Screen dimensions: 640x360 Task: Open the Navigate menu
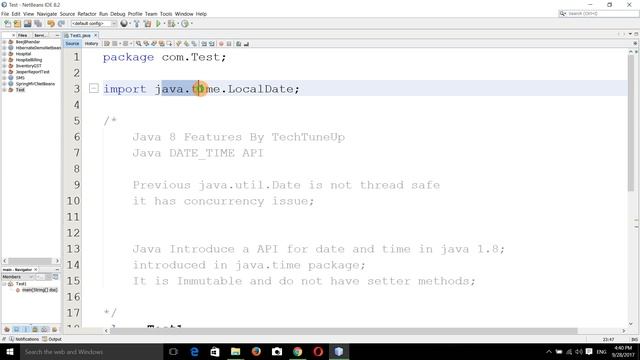point(47,14)
